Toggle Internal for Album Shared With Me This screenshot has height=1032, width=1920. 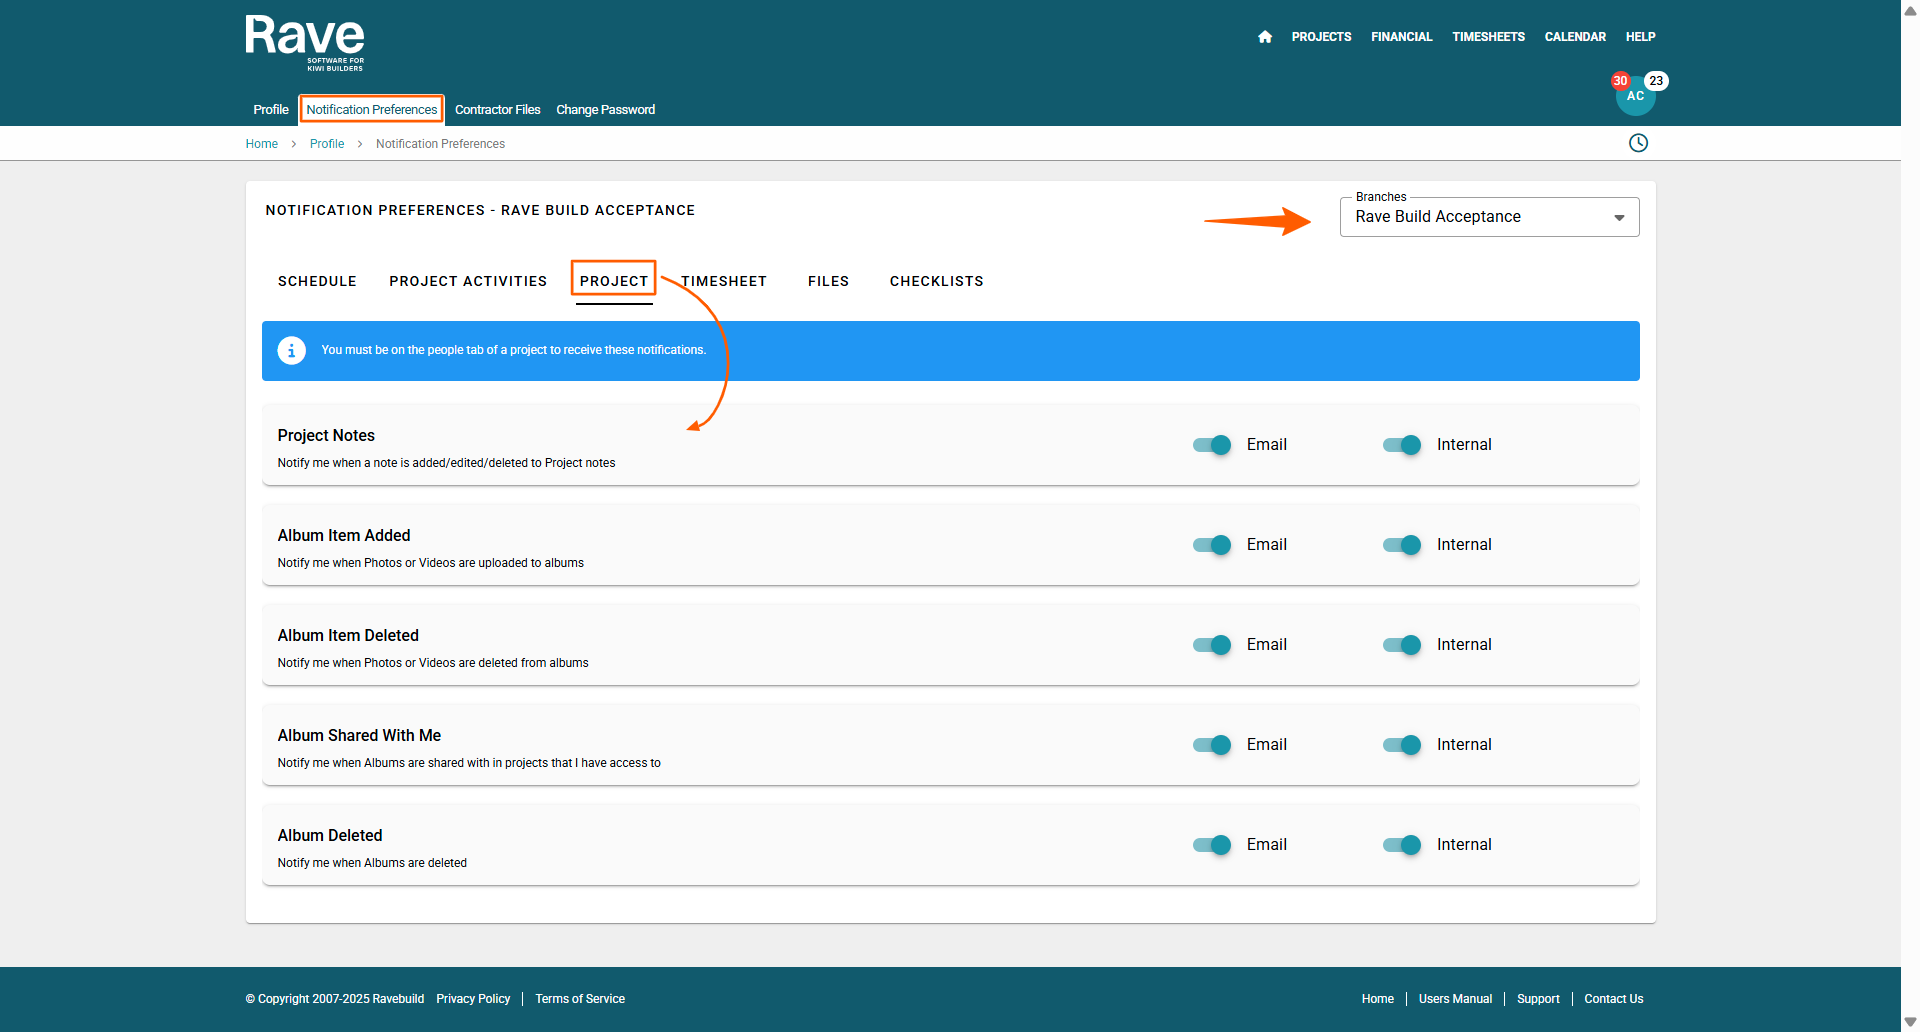(x=1402, y=745)
